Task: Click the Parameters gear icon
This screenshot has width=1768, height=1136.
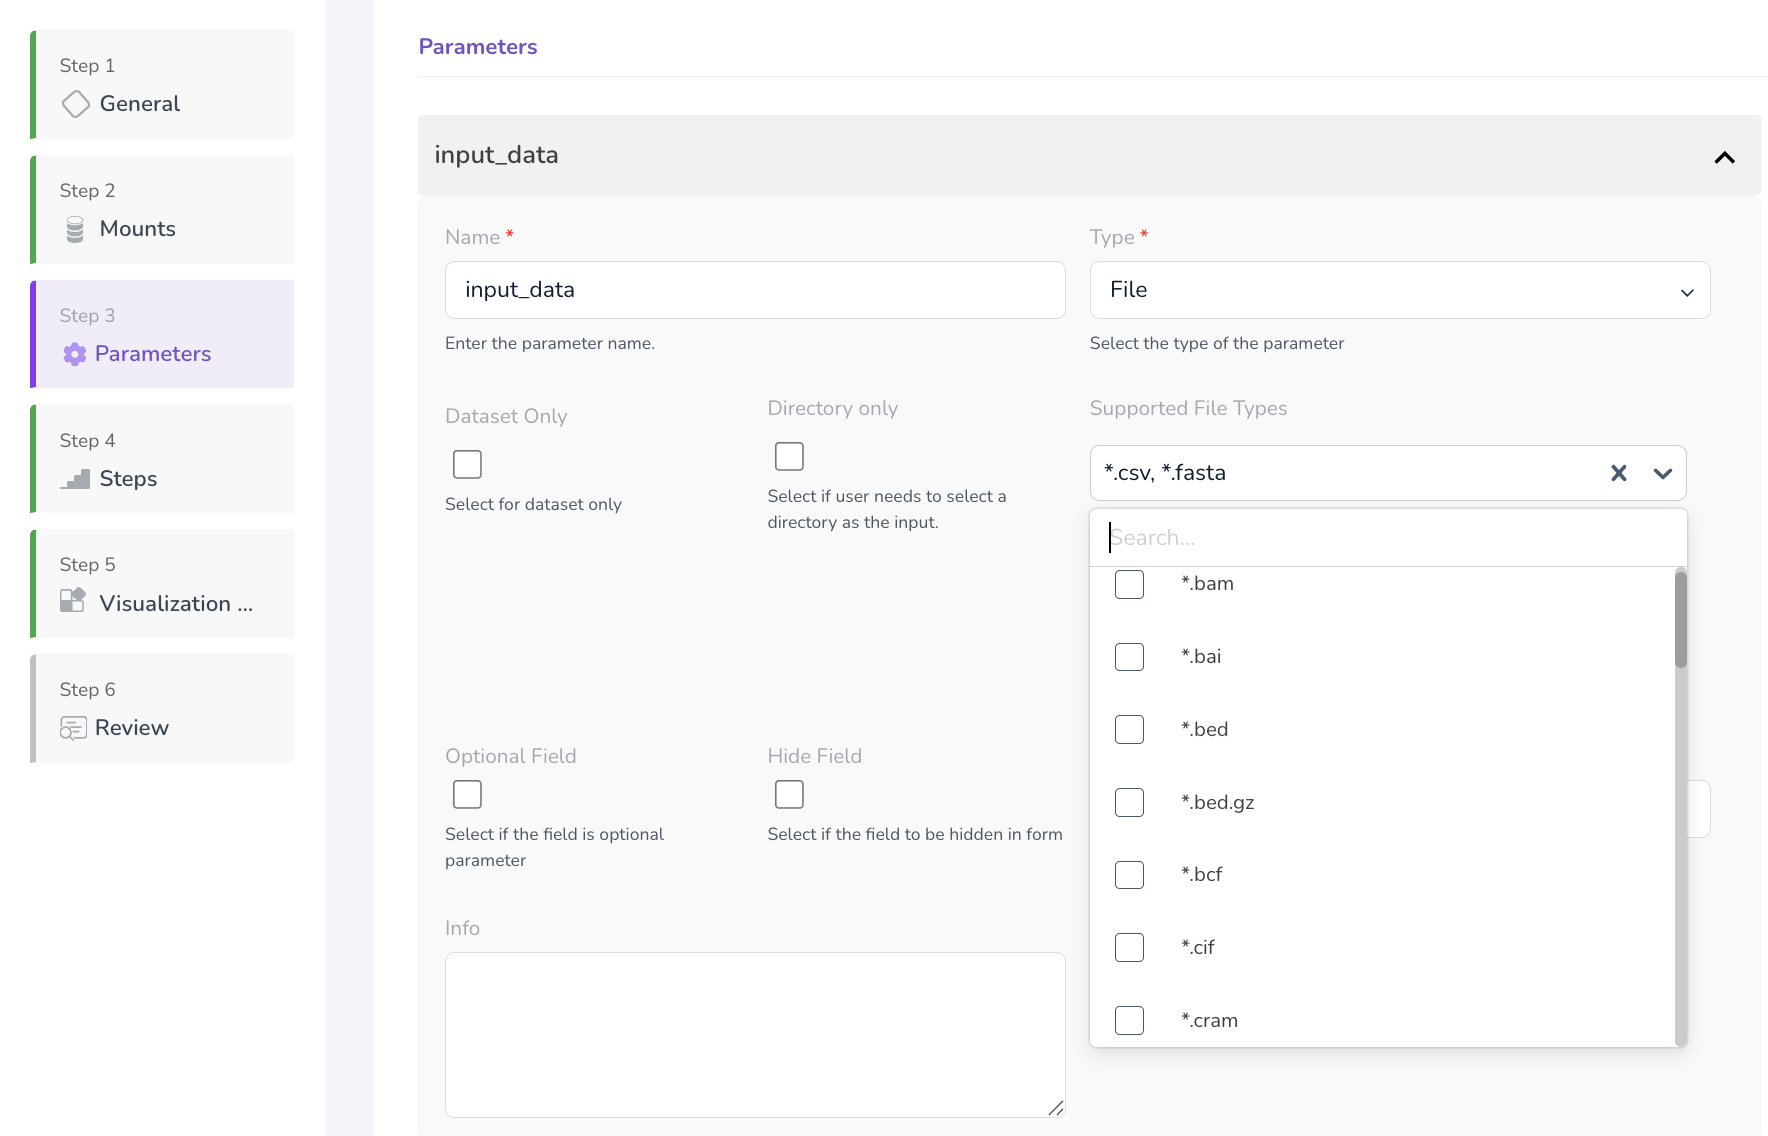Action: click(x=75, y=354)
